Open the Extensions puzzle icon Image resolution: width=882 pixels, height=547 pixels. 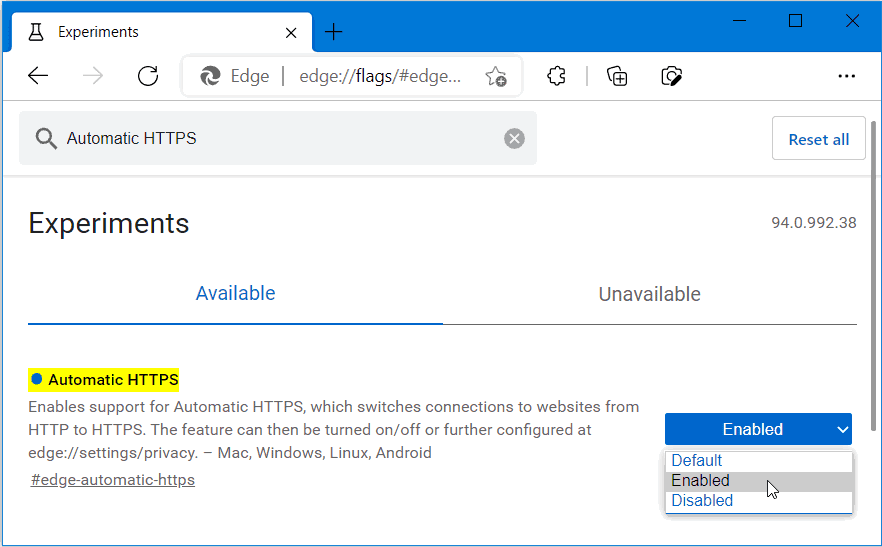(556, 76)
